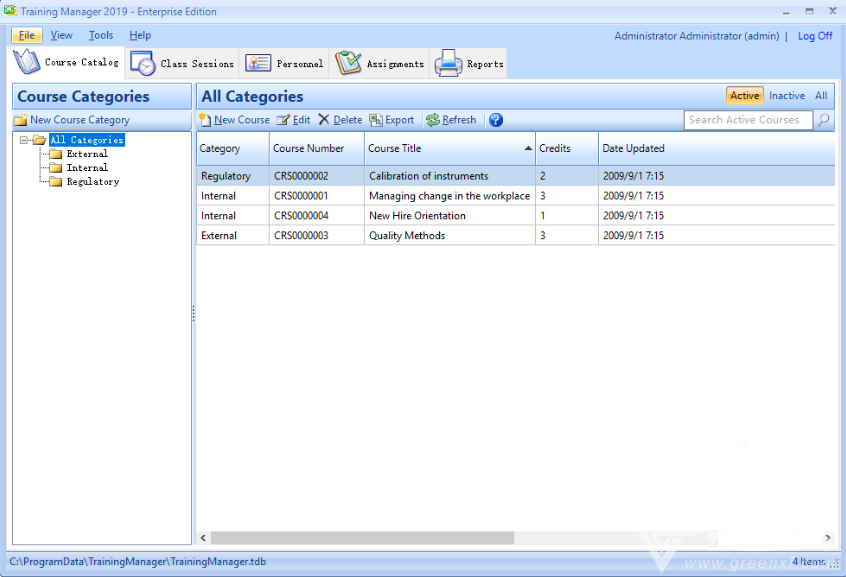846x577 pixels.
Task: Switch to the Class Sessions tab
Action: coord(185,63)
